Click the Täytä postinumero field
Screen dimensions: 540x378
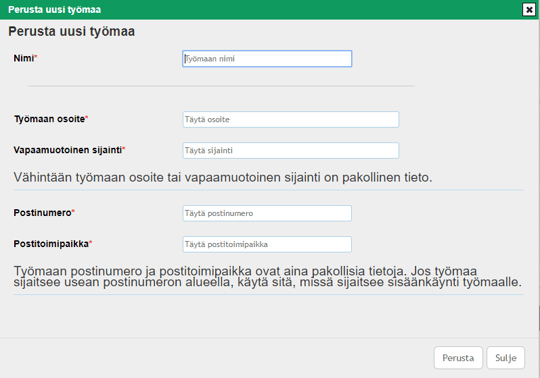(x=267, y=213)
